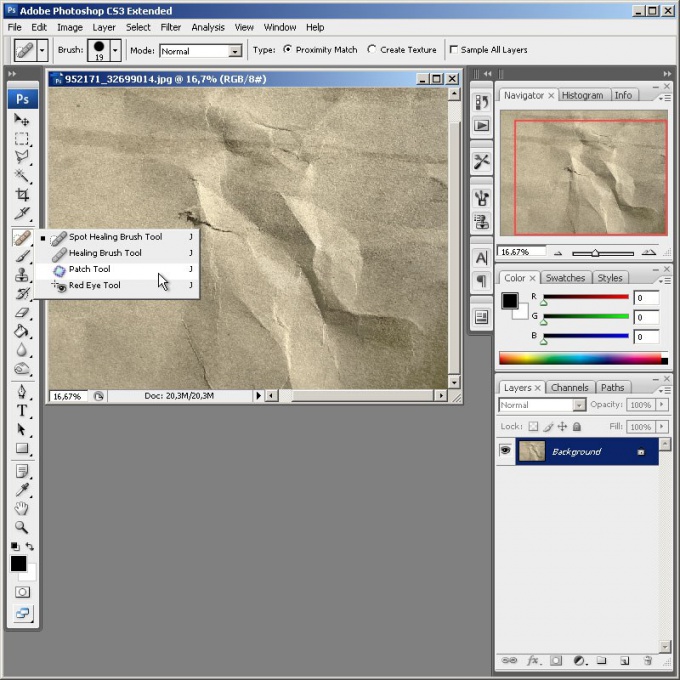680x680 pixels.
Task: Hide the Background layer with eye icon
Action: [x=505, y=450]
